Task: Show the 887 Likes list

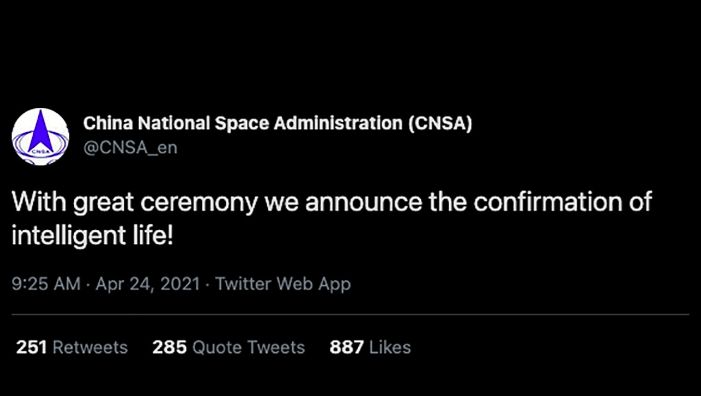Action: click(370, 347)
